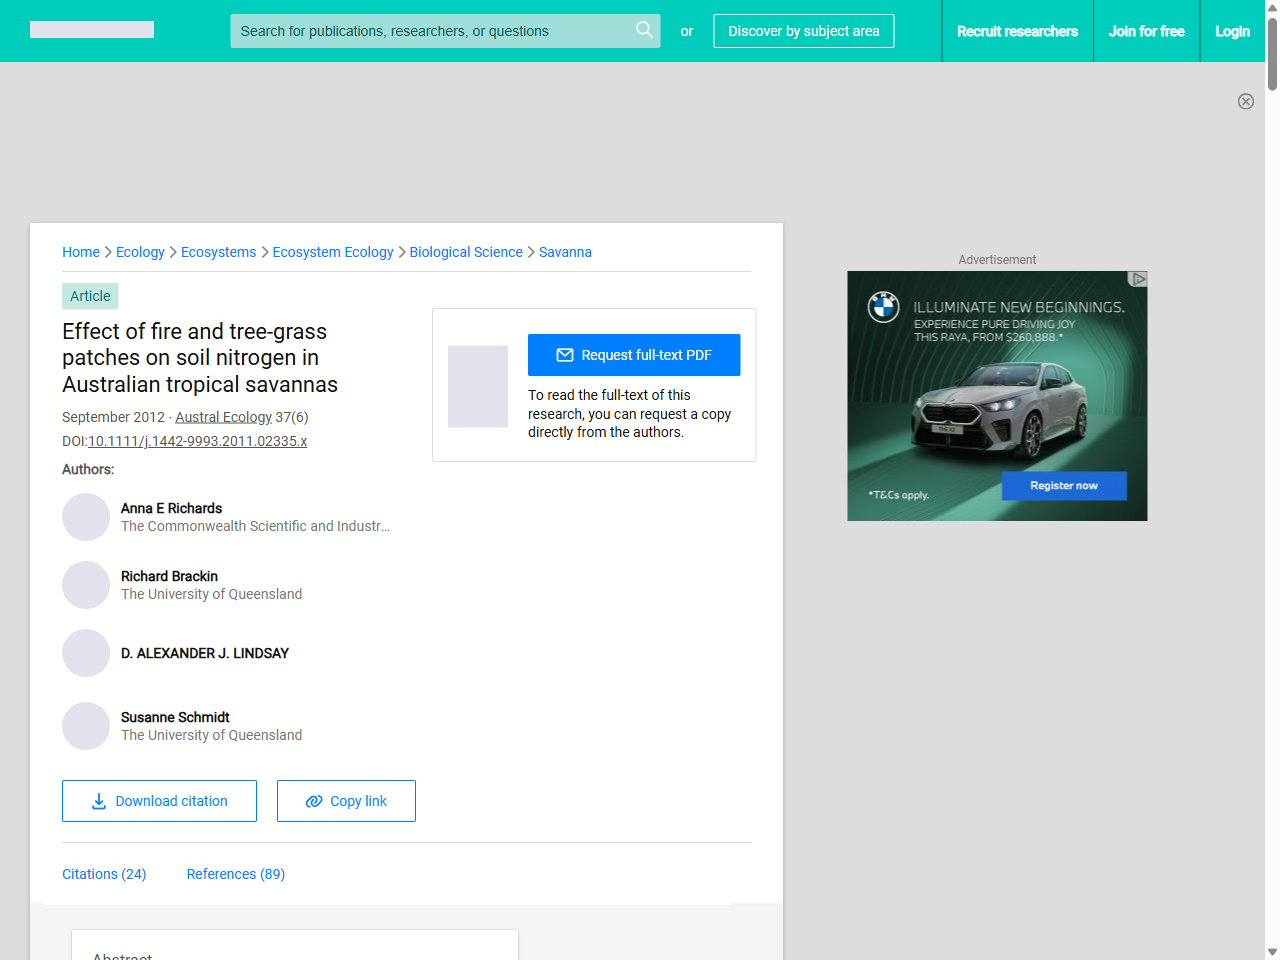This screenshot has height=960, width=1280.
Task: Copy the article link
Action: (x=346, y=801)
